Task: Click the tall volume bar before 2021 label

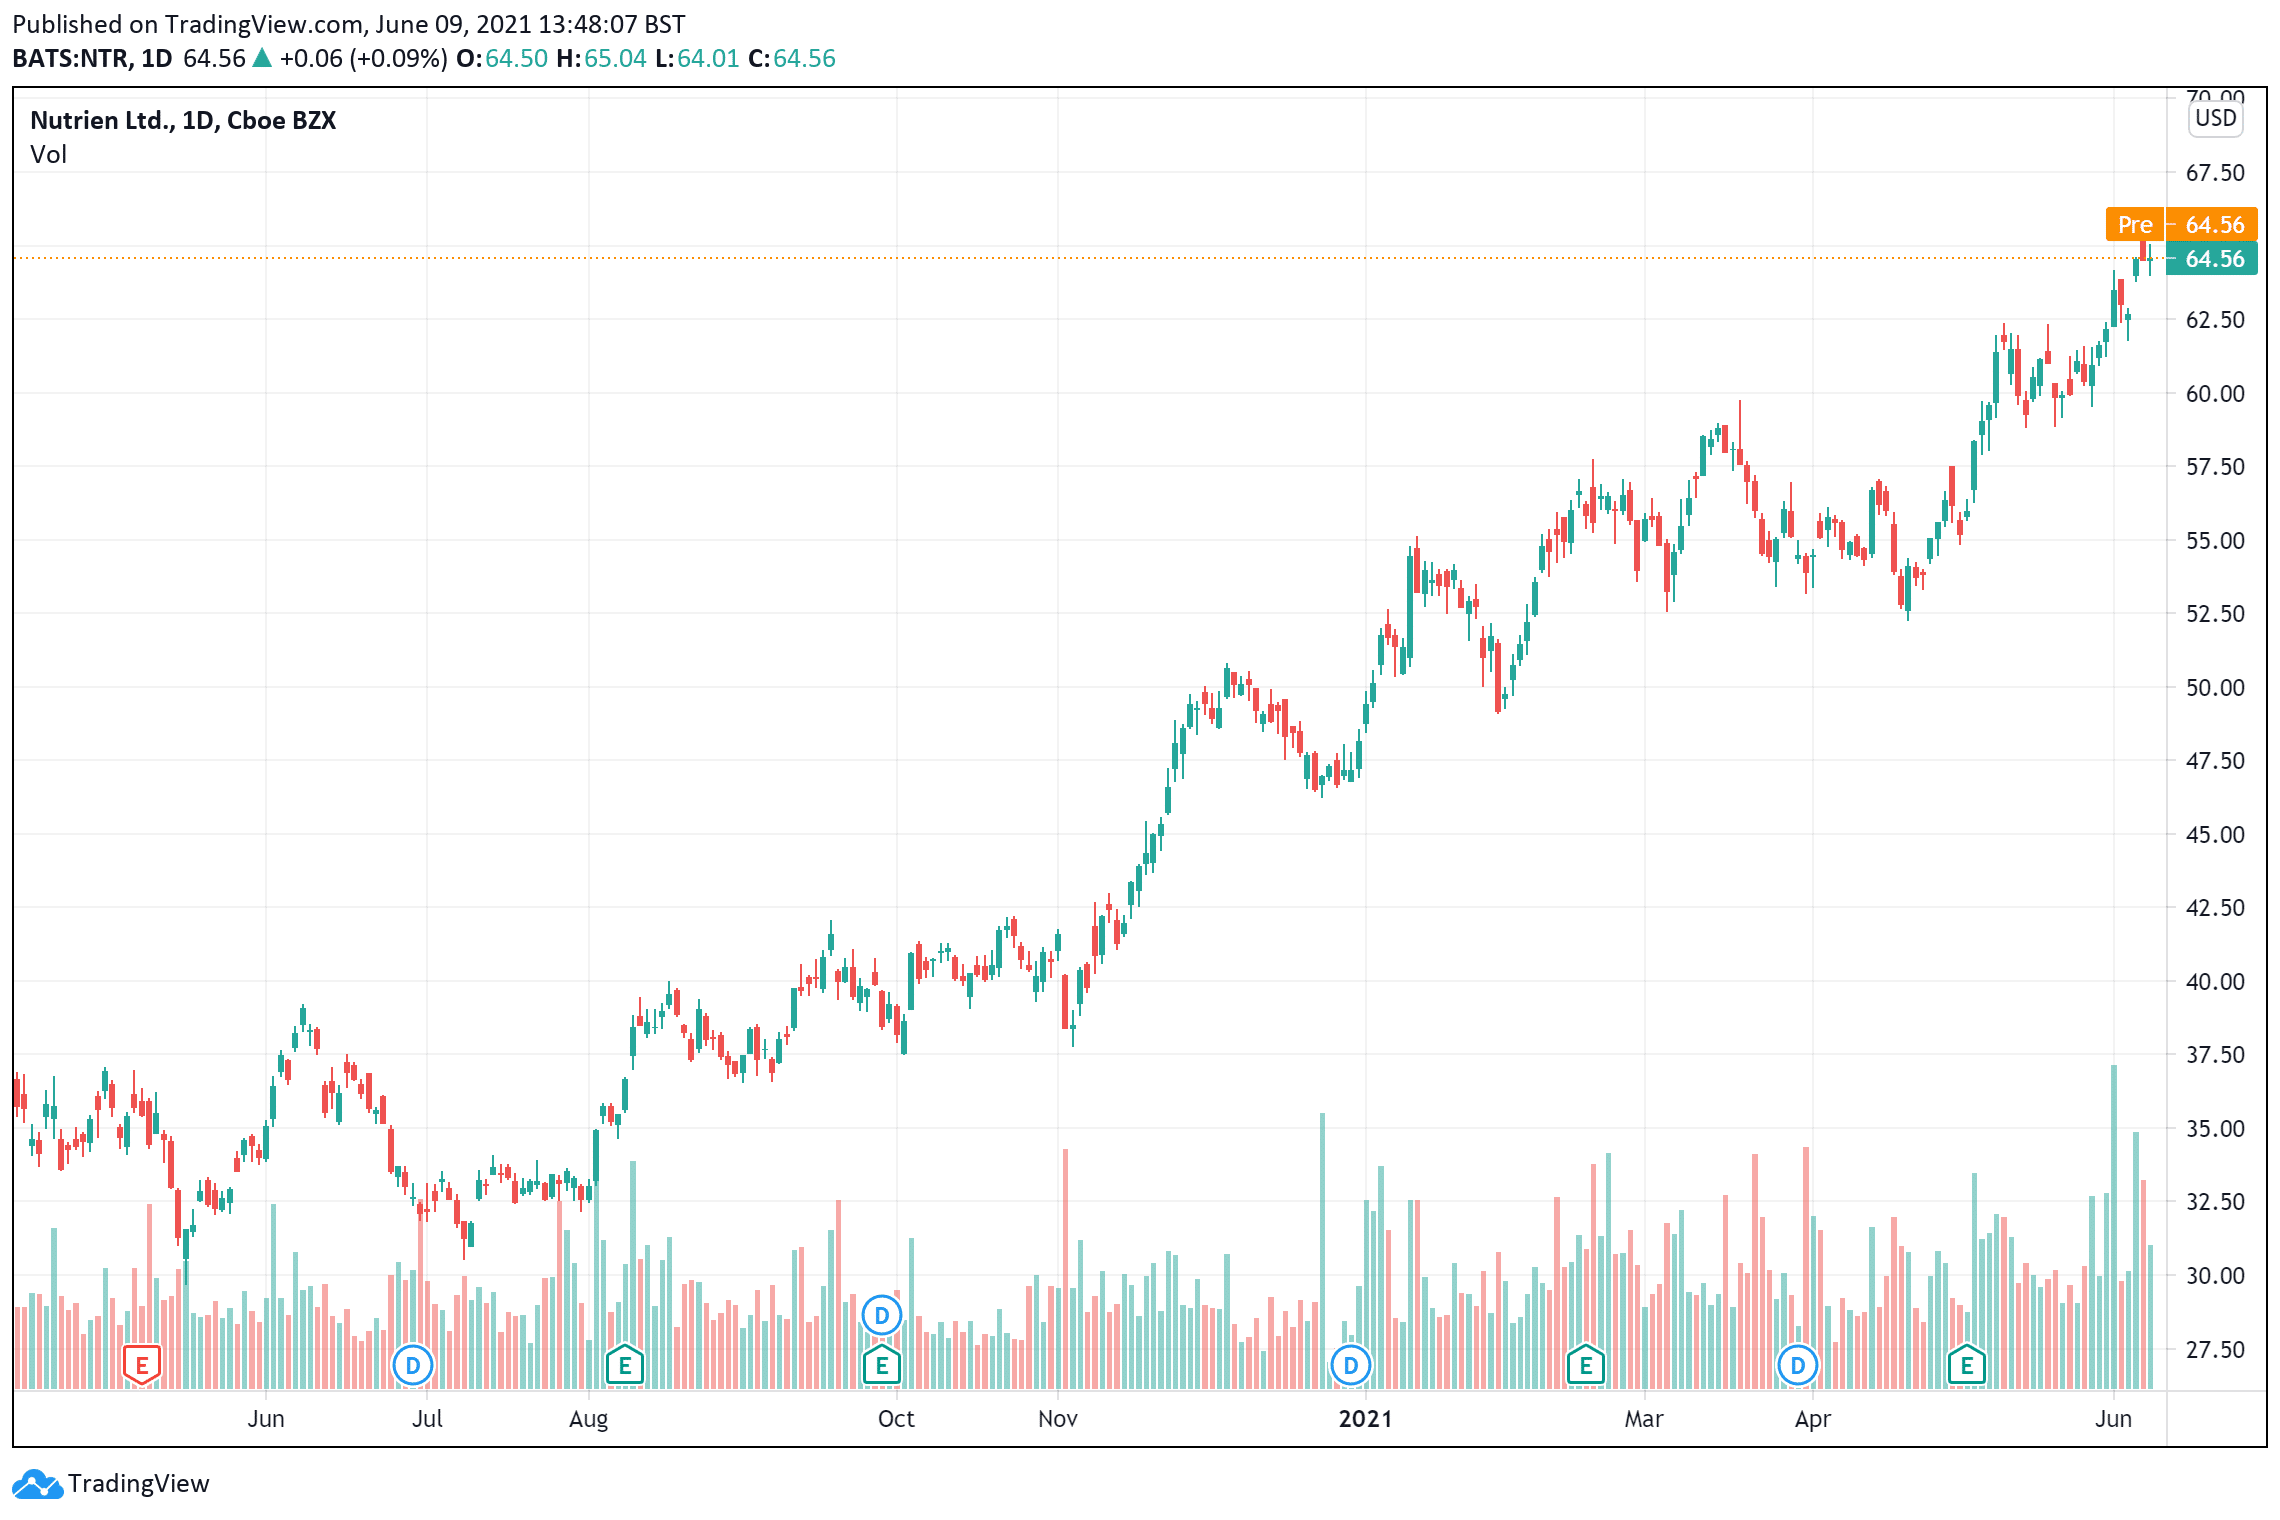Action: click(1323, 1251)
